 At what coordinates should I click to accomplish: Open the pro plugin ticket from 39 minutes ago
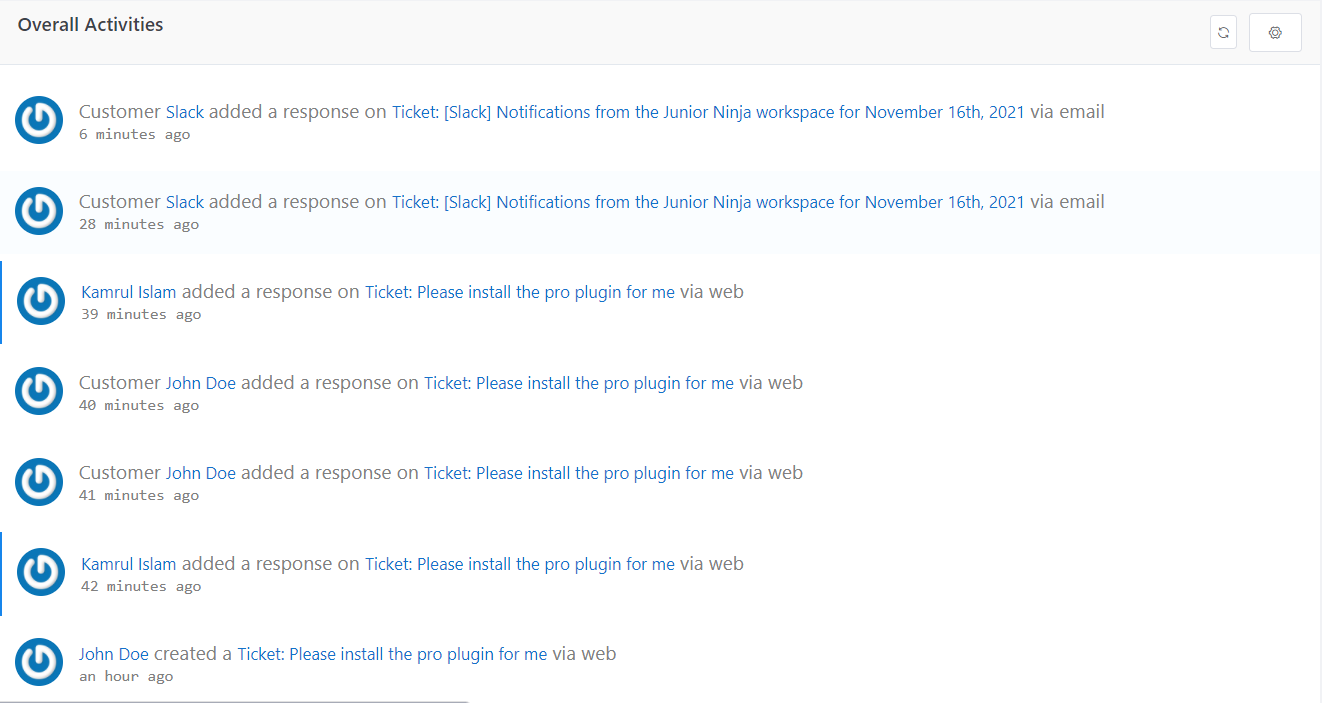click(x=519, y=292)
